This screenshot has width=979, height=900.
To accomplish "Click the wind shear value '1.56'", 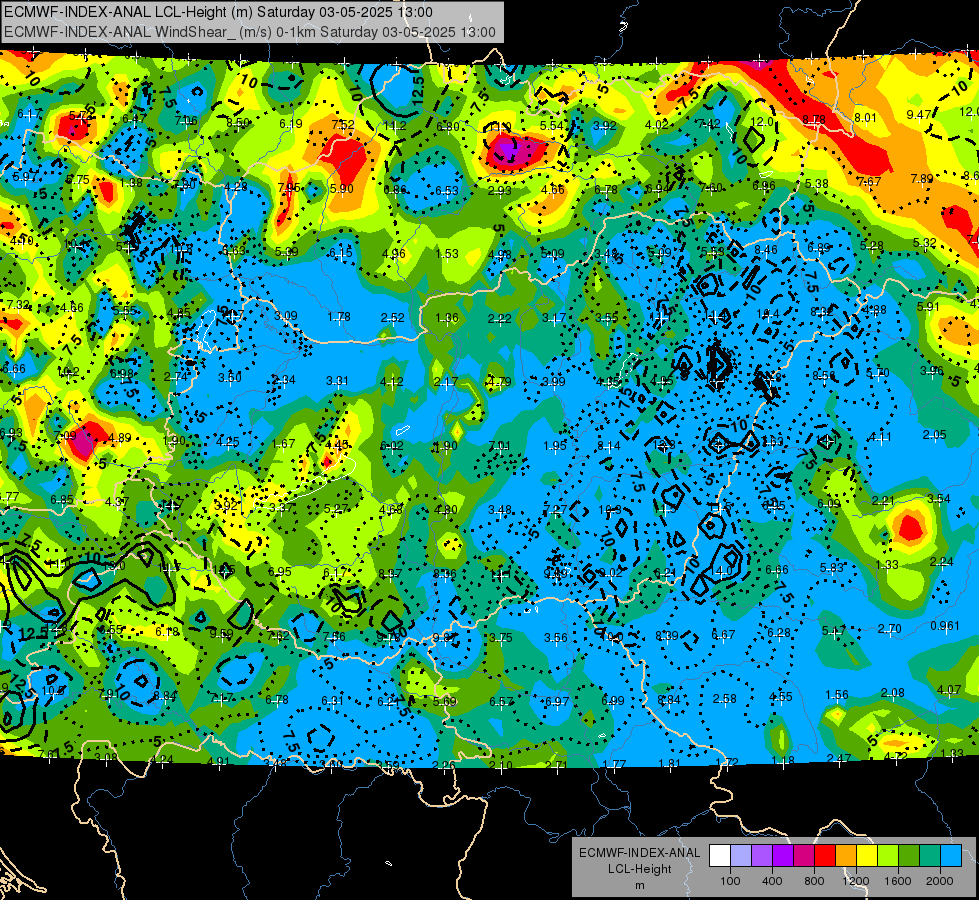I will [837, 695].
